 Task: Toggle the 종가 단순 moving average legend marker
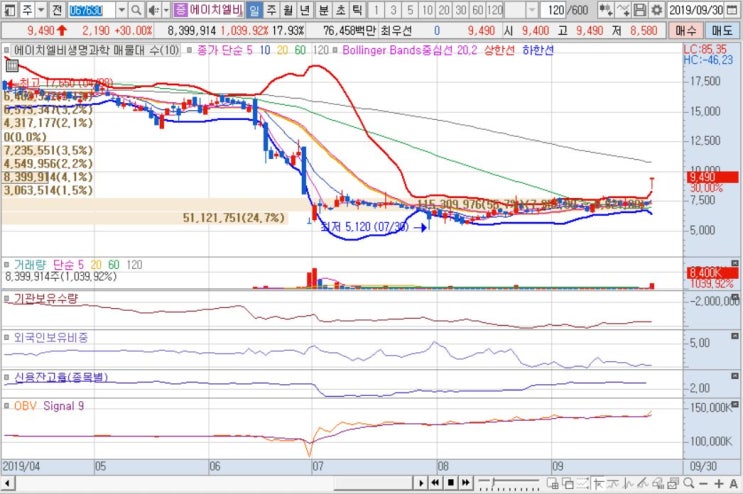coord(190,50)
